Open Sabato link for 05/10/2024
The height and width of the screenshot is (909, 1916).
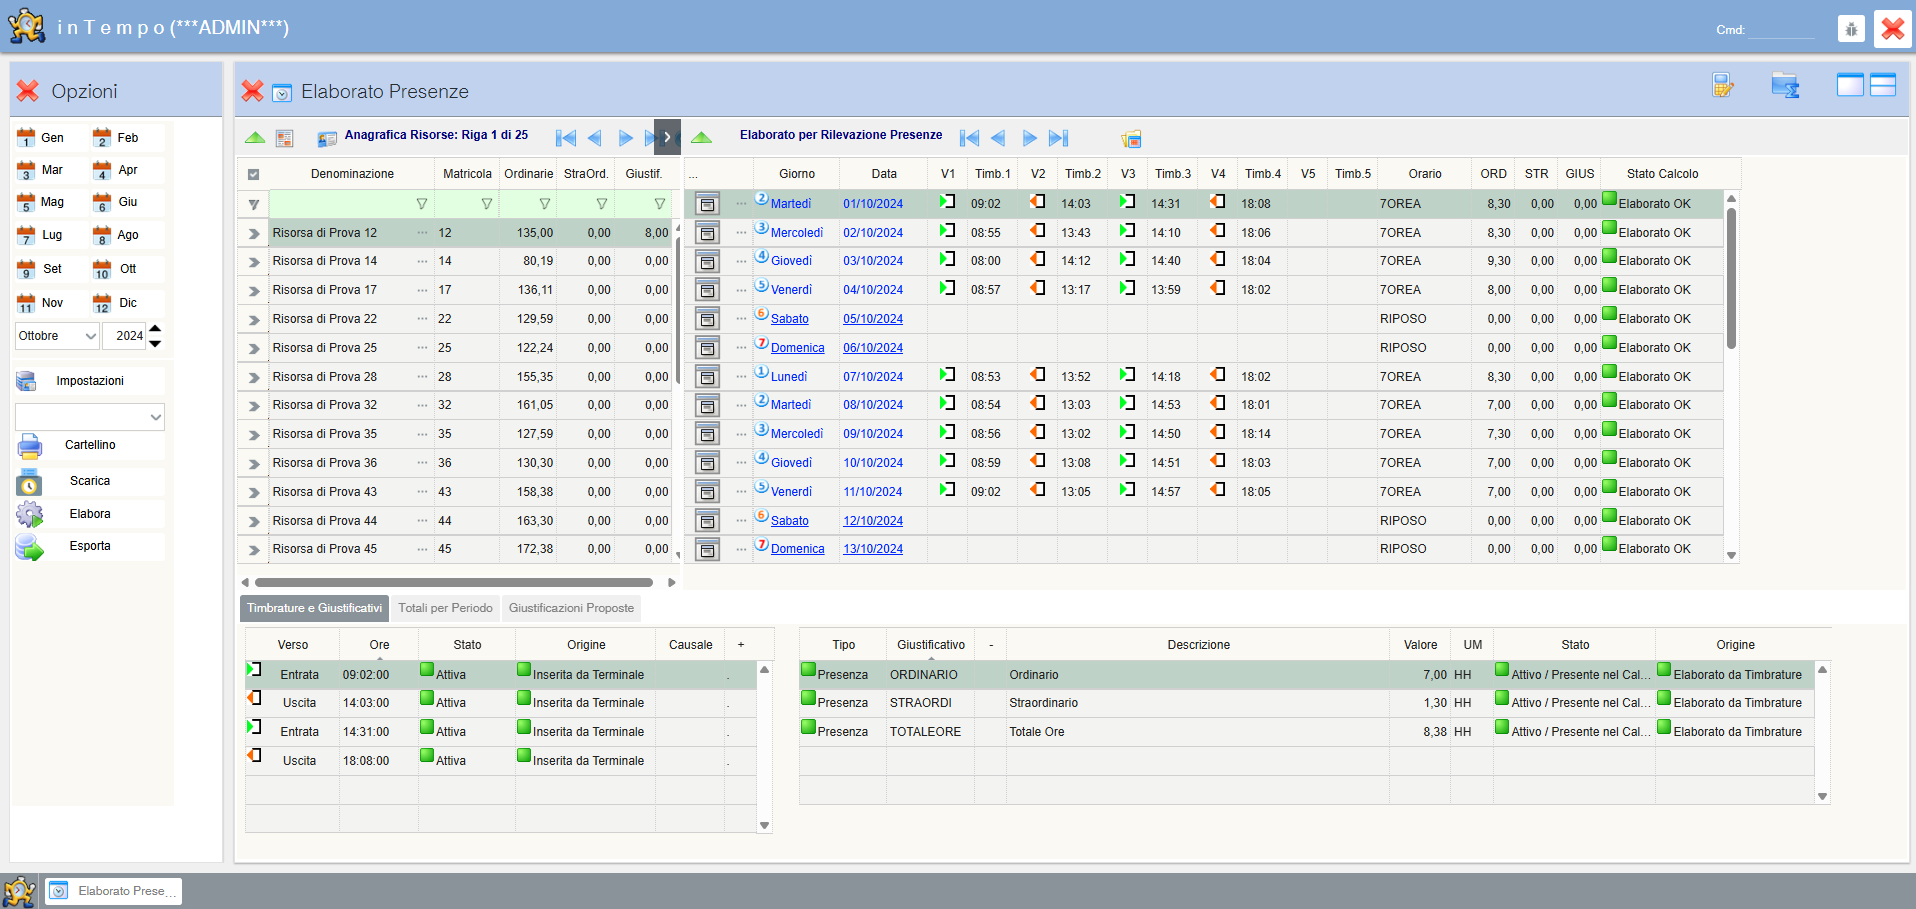(x=790, y=319)
